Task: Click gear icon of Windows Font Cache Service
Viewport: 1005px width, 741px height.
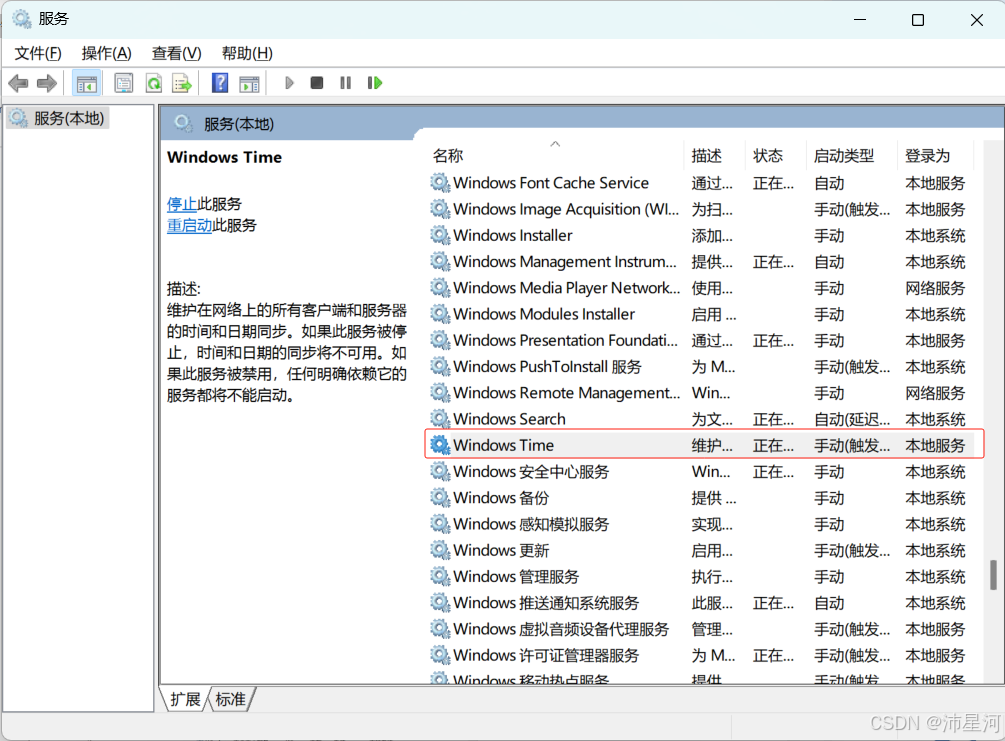Action: (x=440, y=183)
